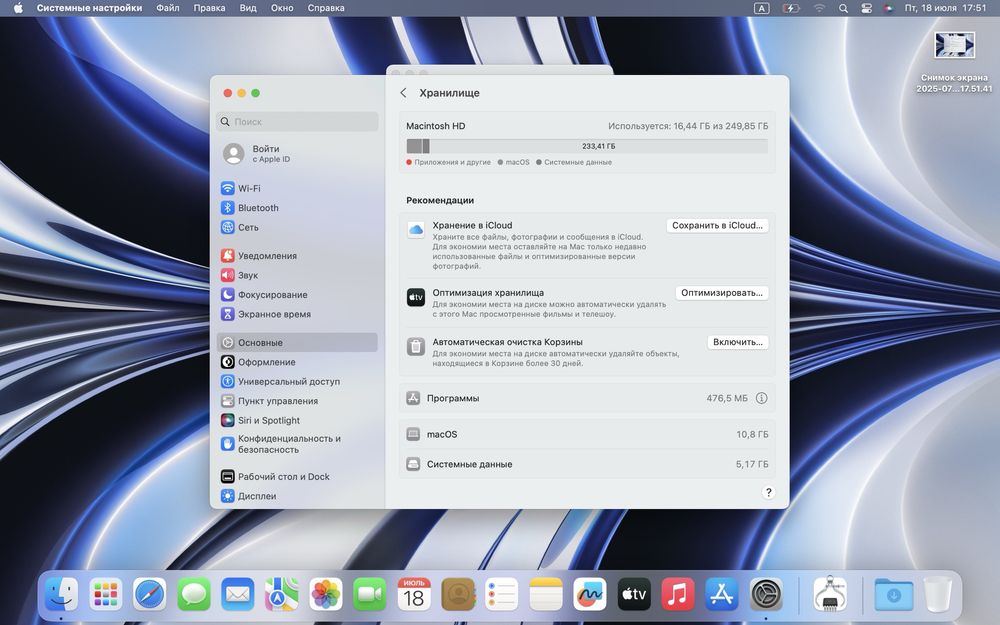Open System Information chip icon in Dock

point(830,594)
